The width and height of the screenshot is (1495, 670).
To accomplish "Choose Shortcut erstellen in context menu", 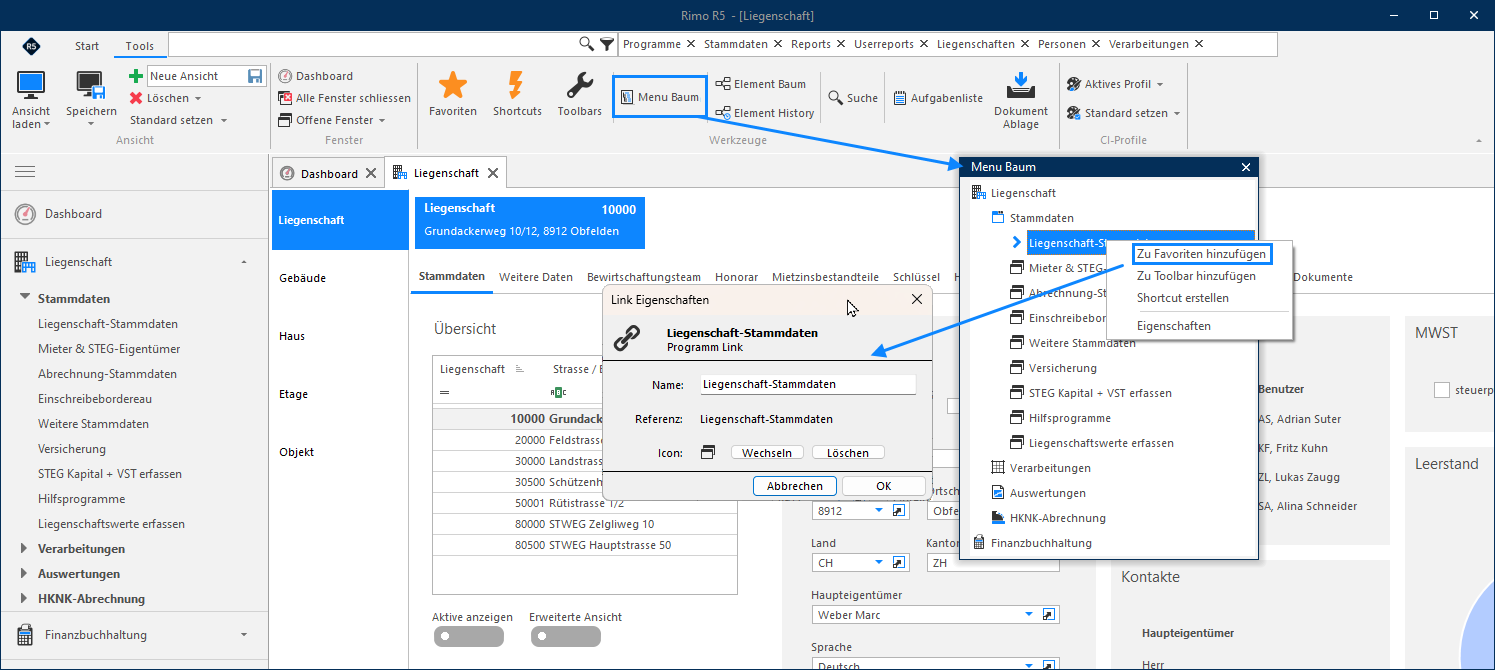I will [1183, 298].
